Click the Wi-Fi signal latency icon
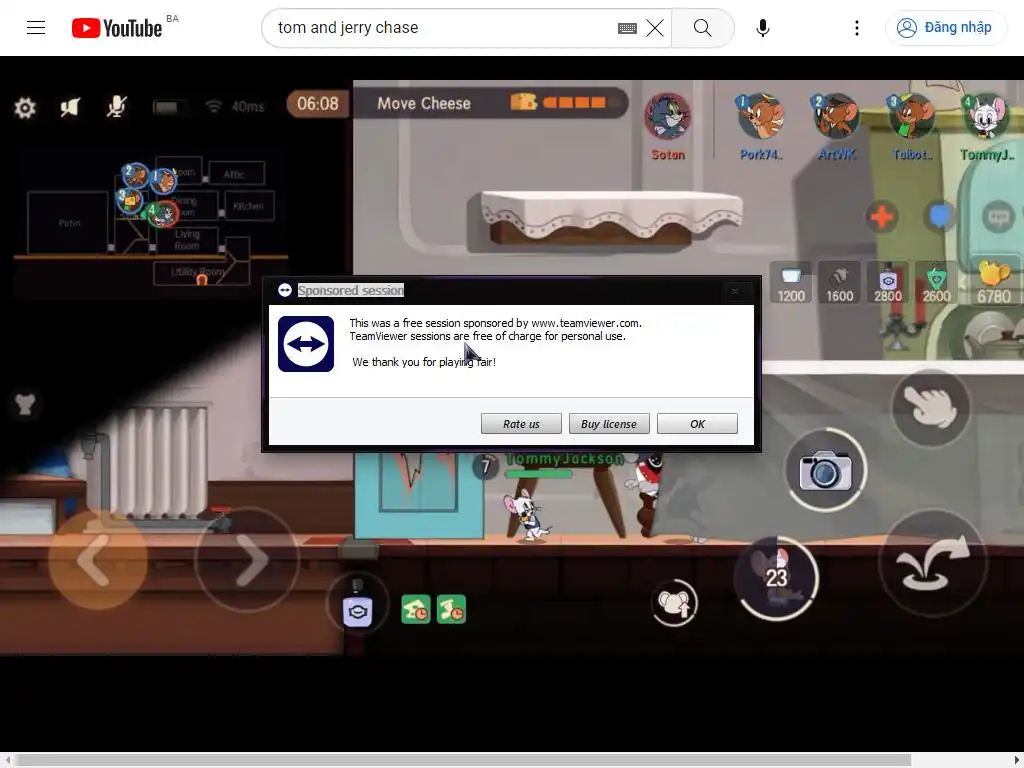The width and height of the screenshot is (1024, 768). pyautogui.click(x=214, y=106)
